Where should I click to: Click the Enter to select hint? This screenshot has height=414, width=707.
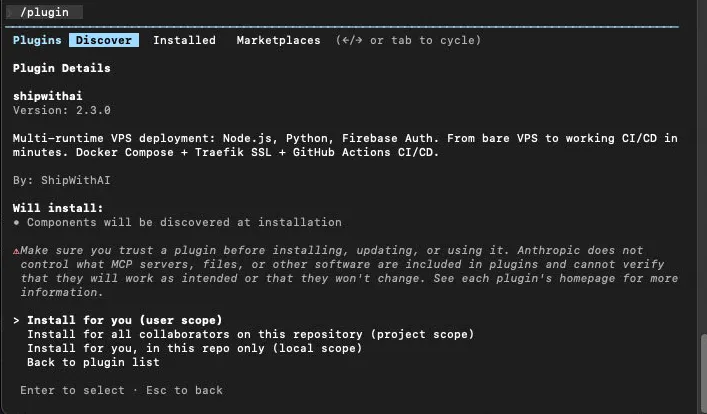point(72,390)
